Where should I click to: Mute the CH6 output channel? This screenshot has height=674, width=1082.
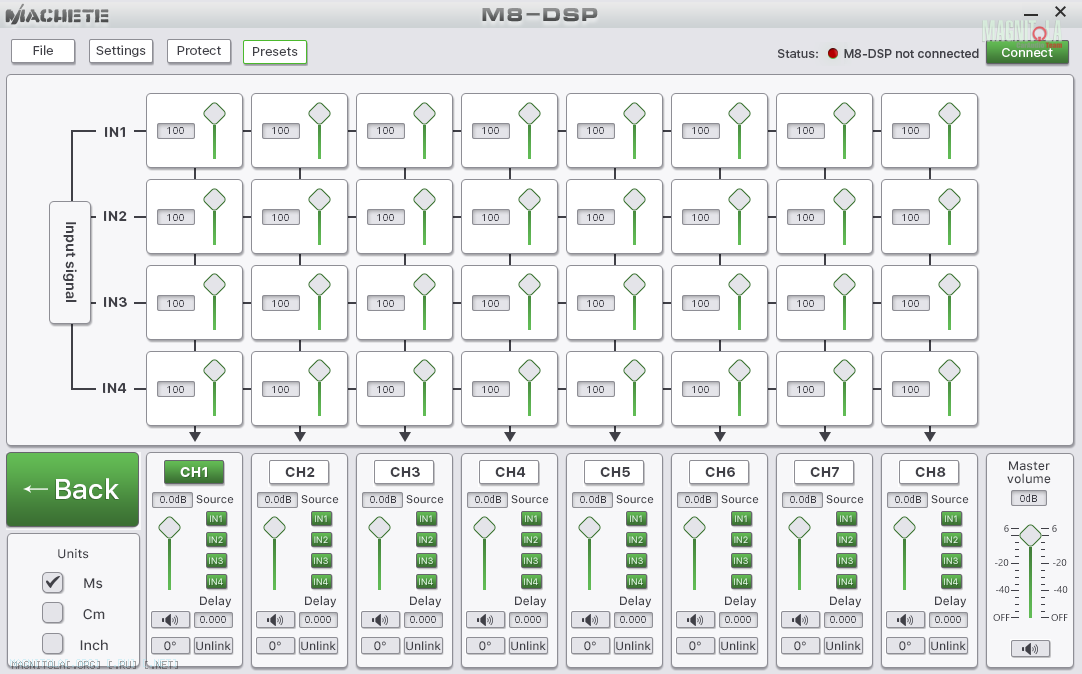[x=694, y=620]
